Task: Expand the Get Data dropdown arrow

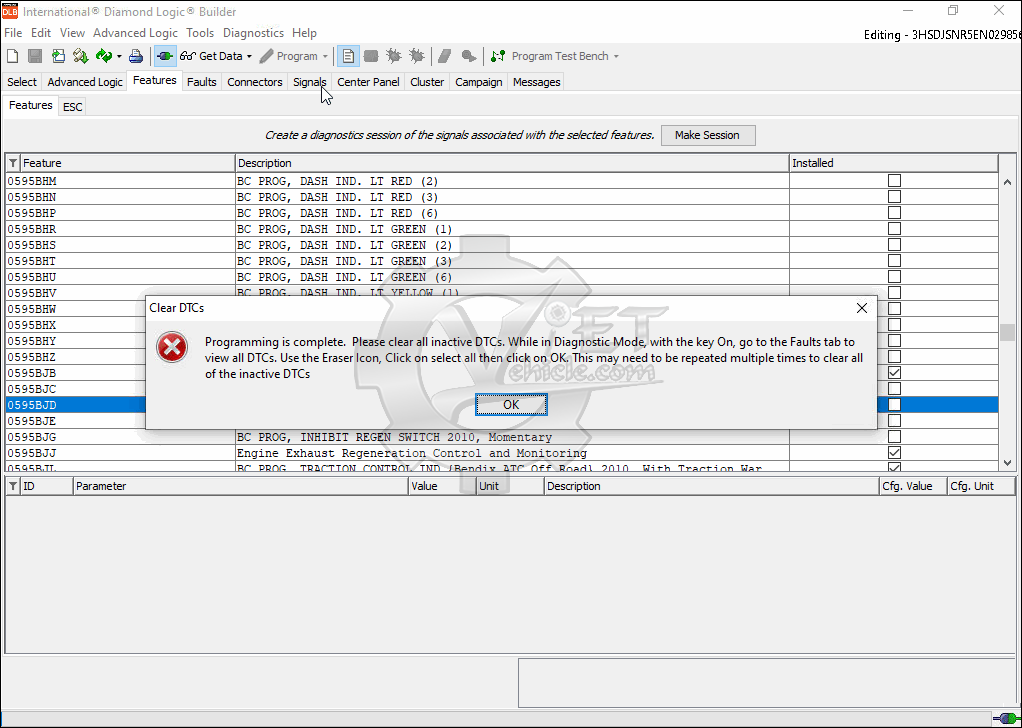Action: [249, 57]
